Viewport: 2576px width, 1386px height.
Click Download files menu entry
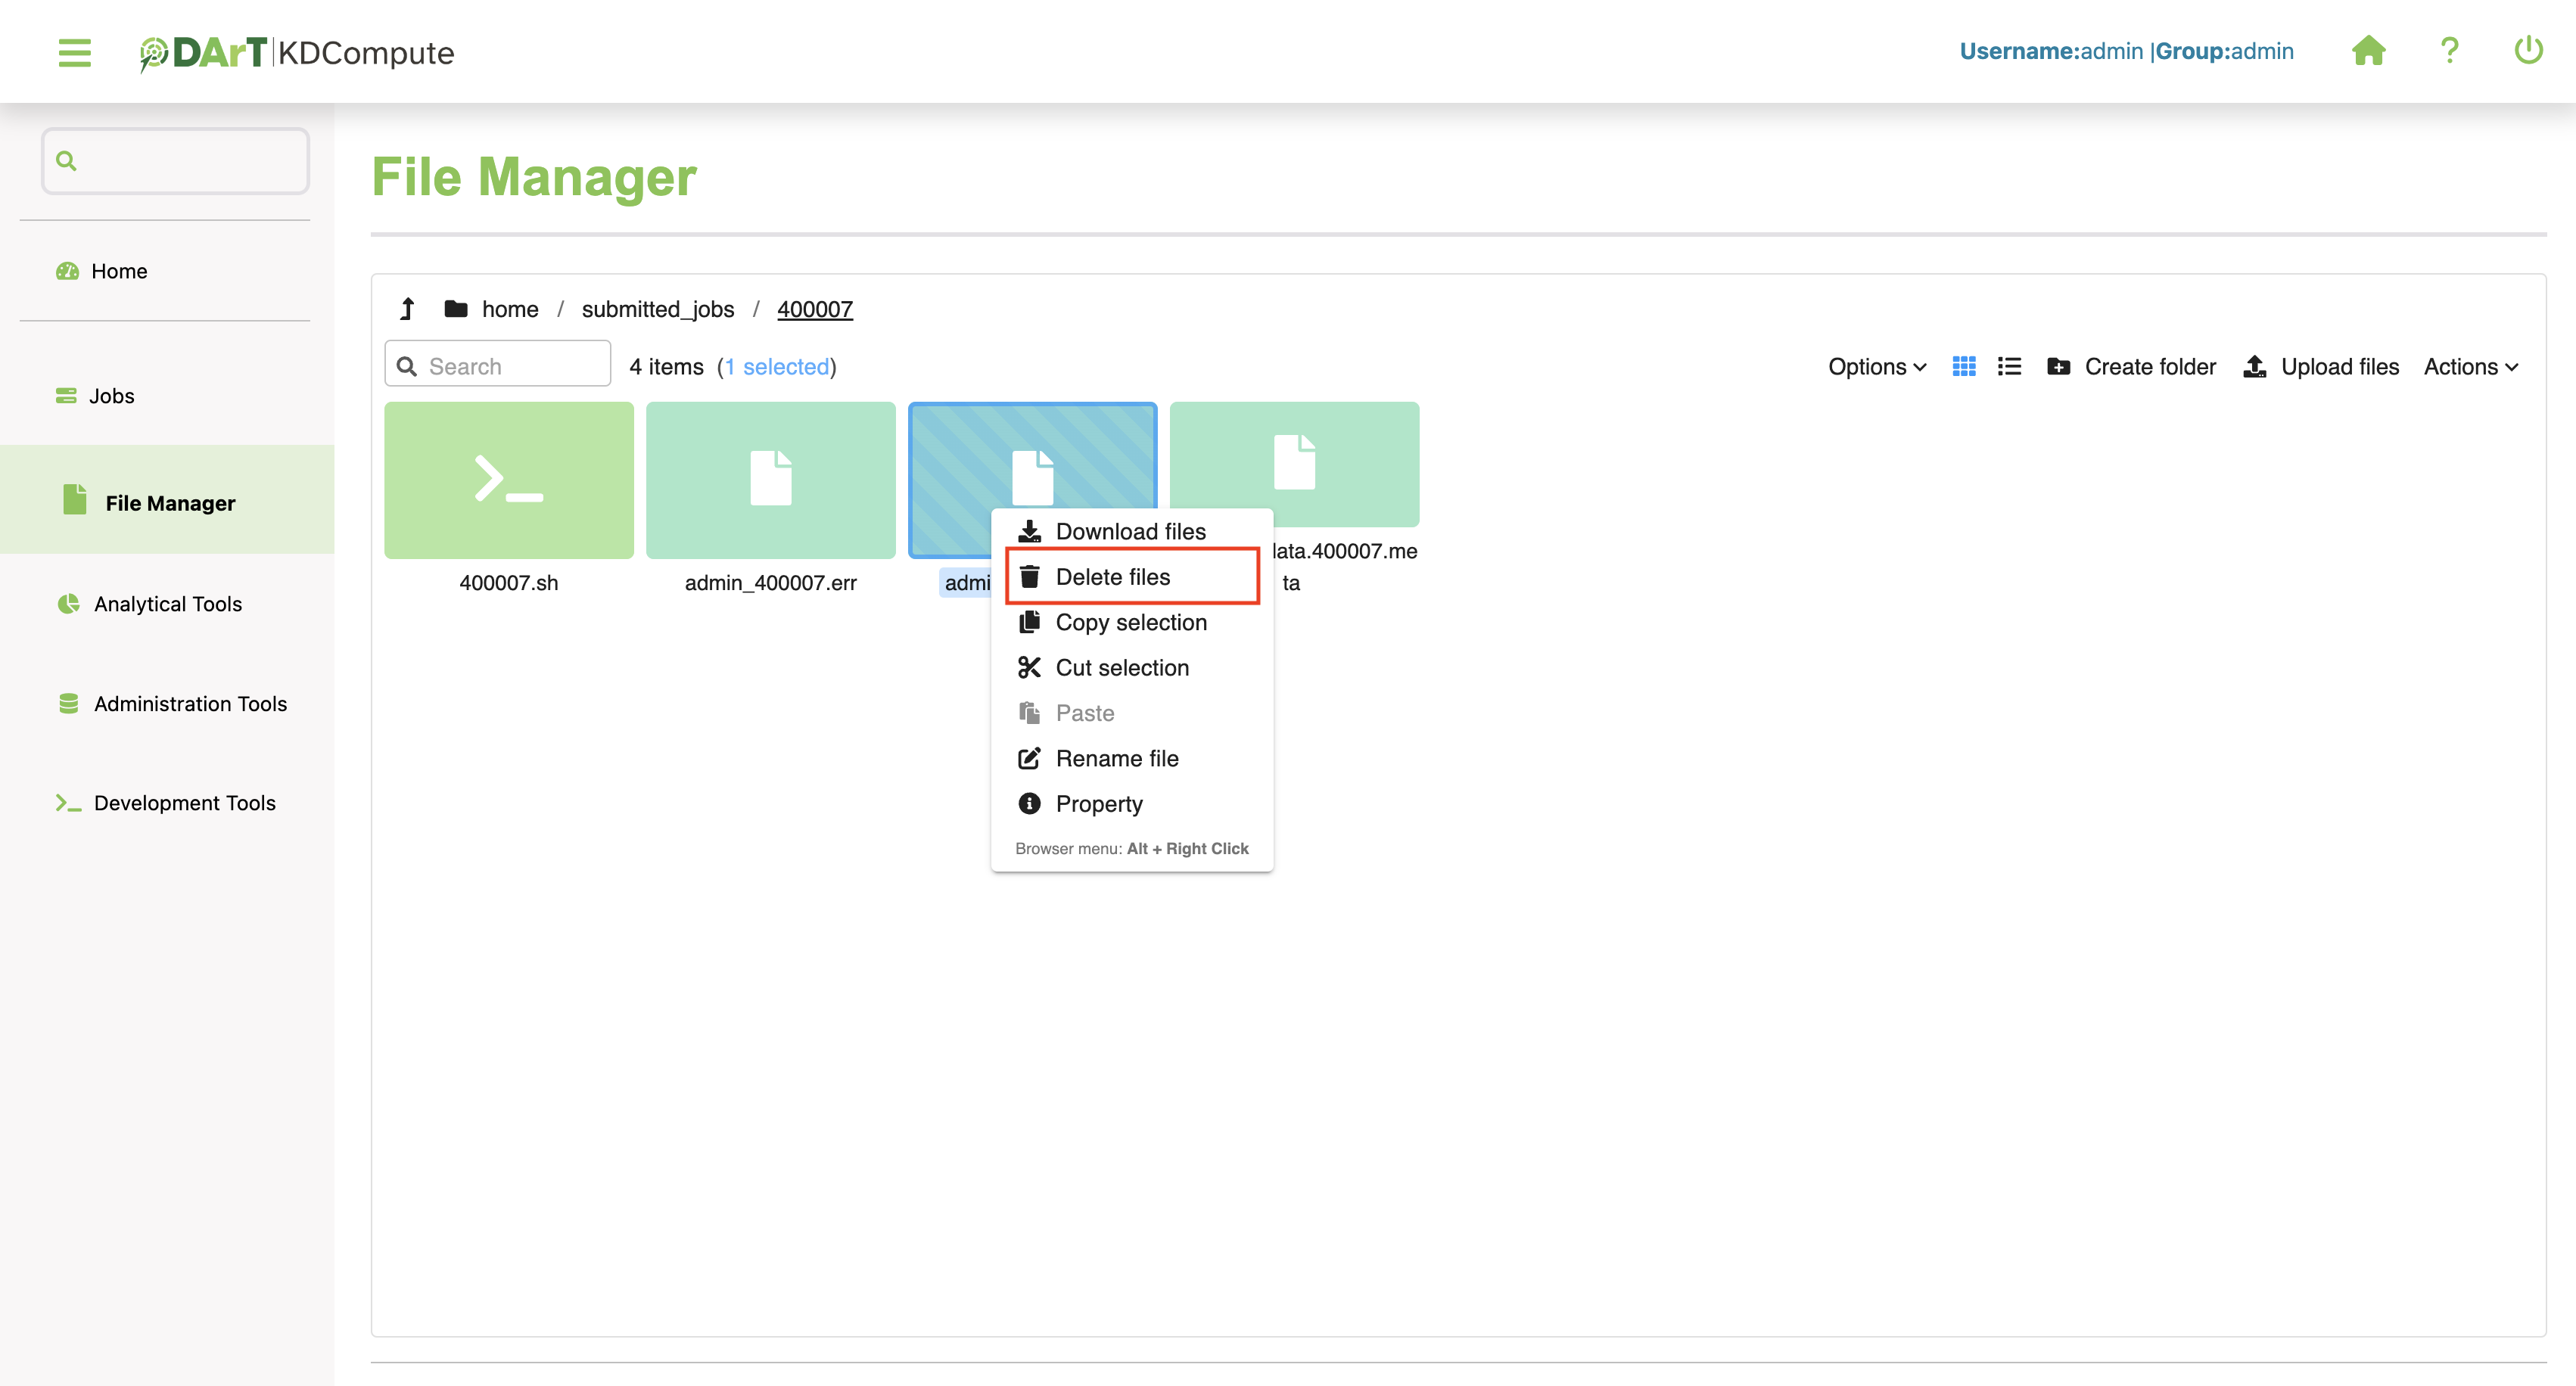point(1130,532)
